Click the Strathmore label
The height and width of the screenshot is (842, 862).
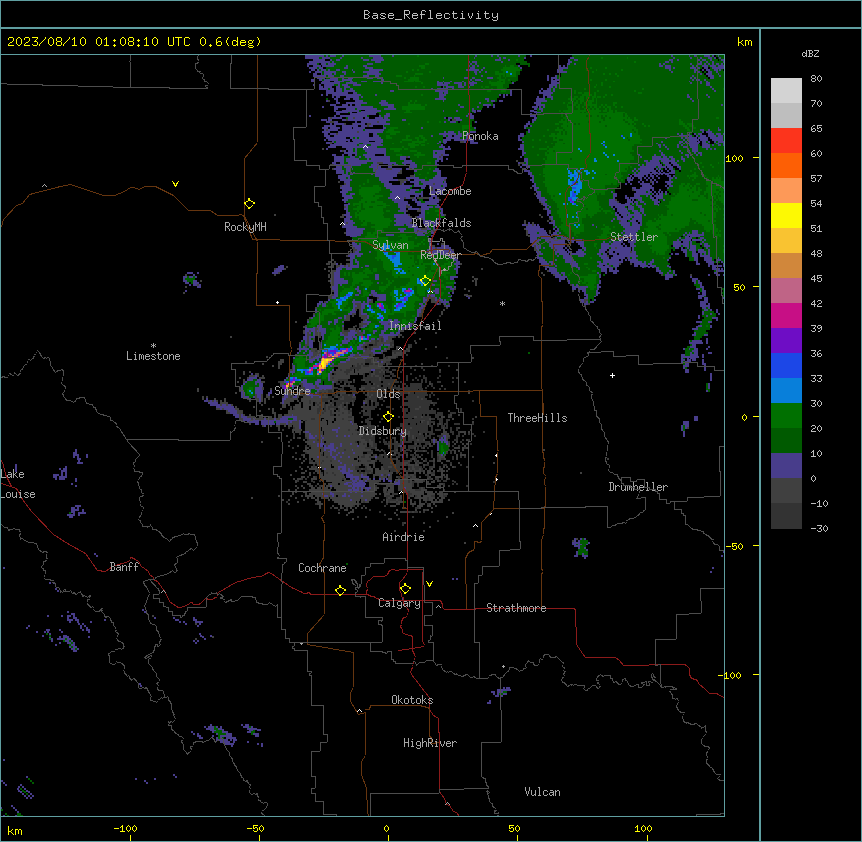[516, 608]
